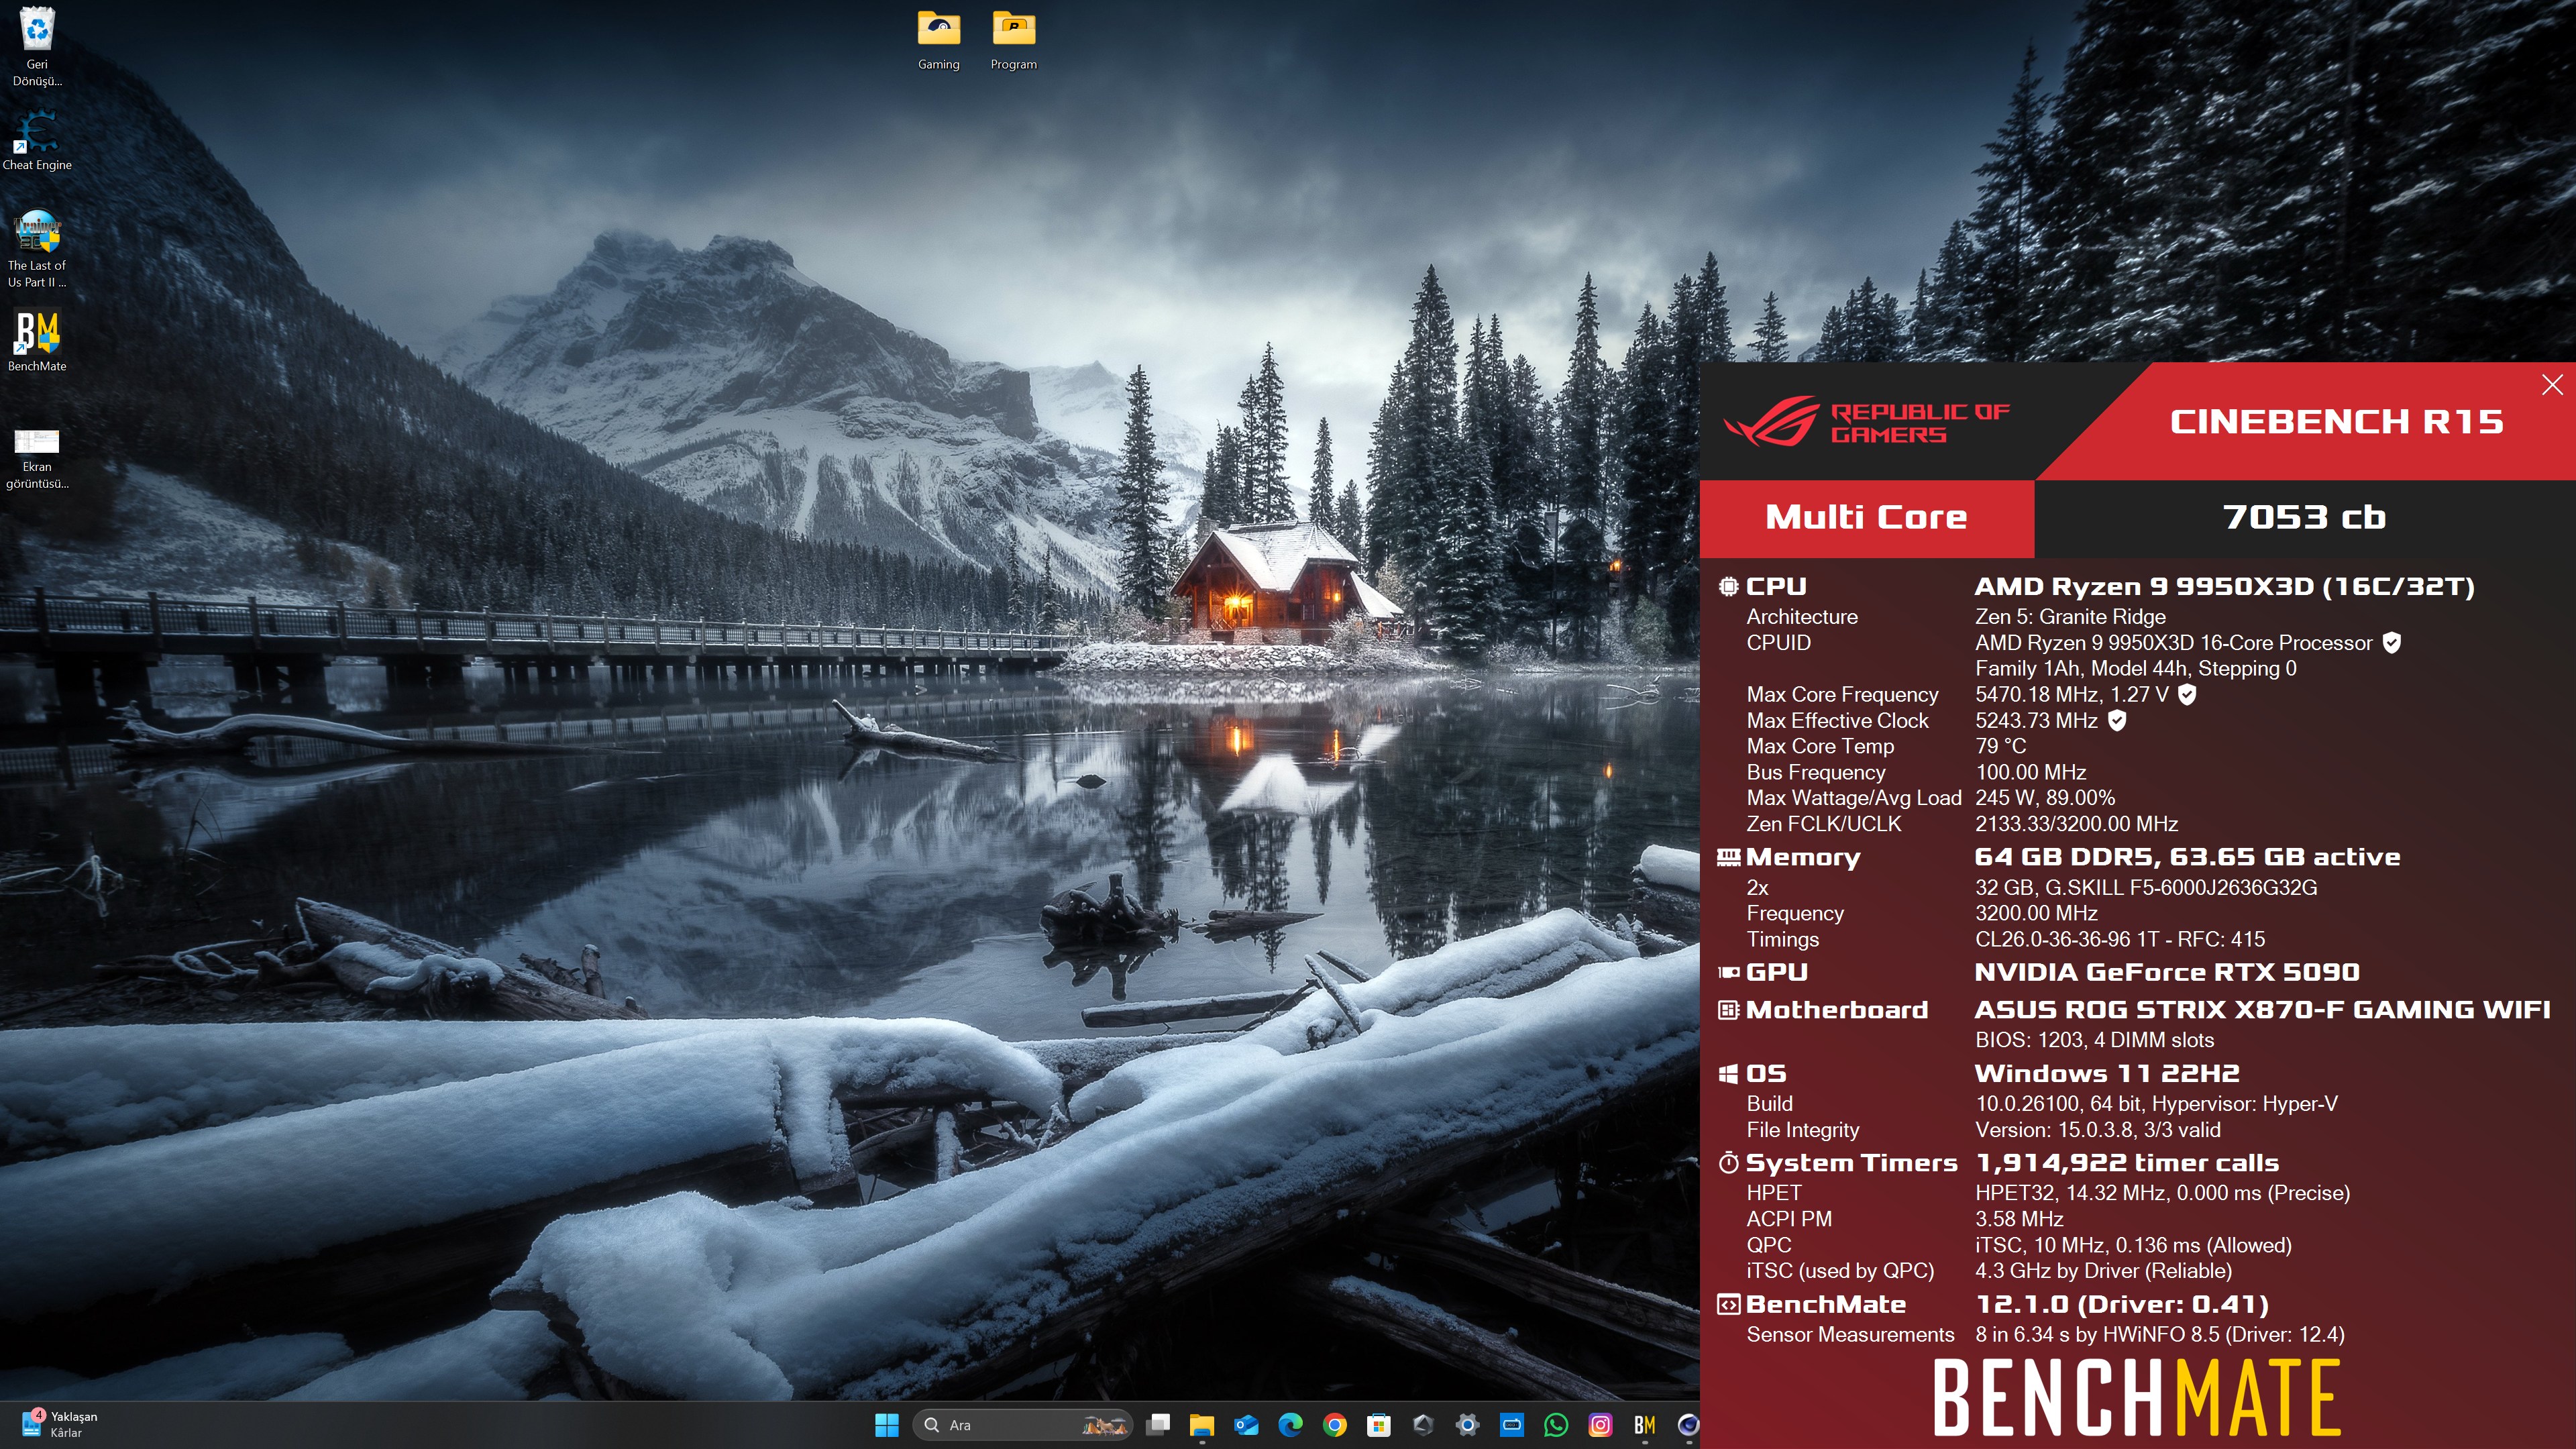This screenshot has height=1449, width=2576.
Task: Click the Ara search box in taskbar
Action: point(1021,1424)
